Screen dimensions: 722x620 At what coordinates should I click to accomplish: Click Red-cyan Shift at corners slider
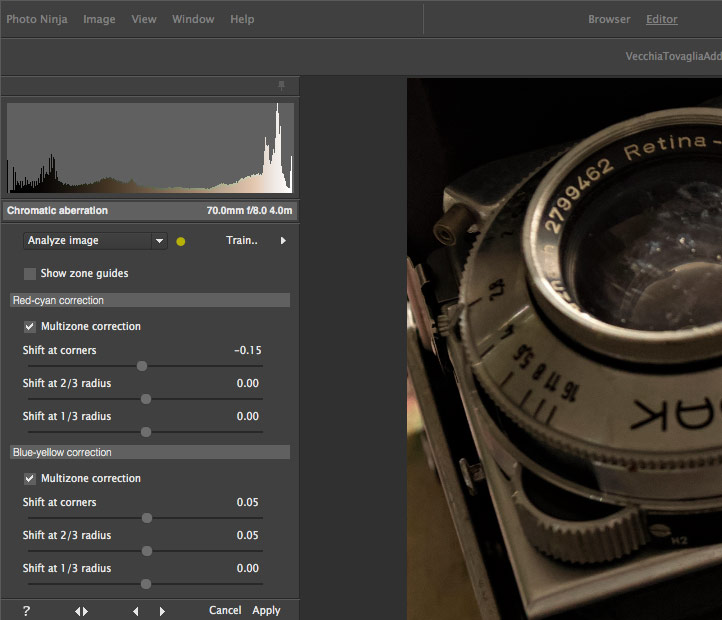click(x=145, y=366)
